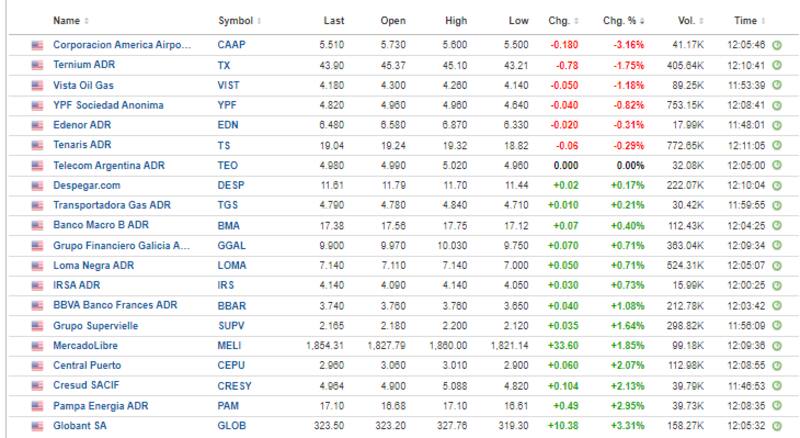Open the YPF Sociedad Anonima stock page
The width and height of the screenshot is (800, 438).
pos(108,105)
